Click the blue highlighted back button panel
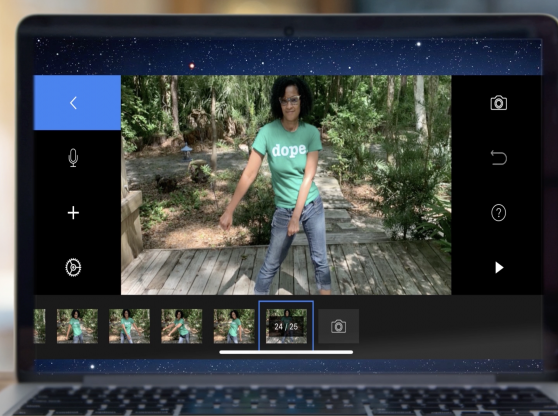558x416 pixels. (77, 102)
